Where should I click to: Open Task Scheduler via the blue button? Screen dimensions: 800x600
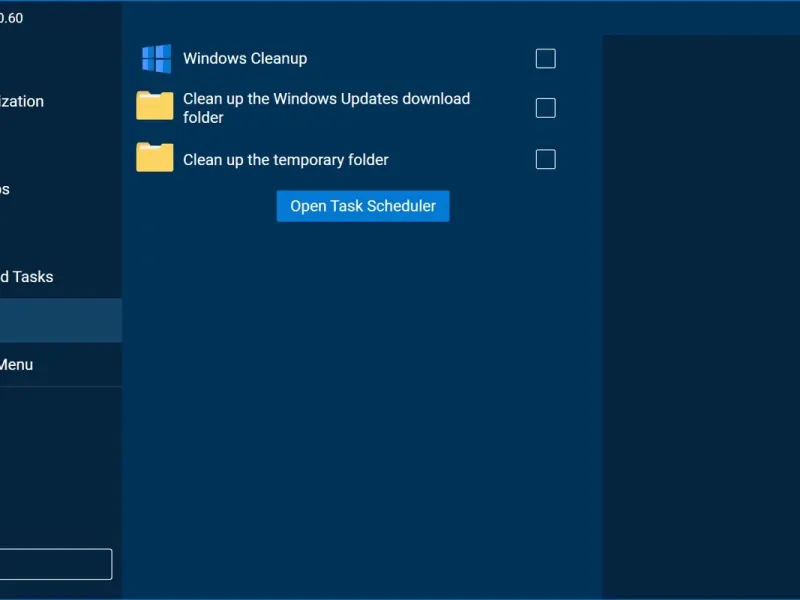click(x=363, y=206)
